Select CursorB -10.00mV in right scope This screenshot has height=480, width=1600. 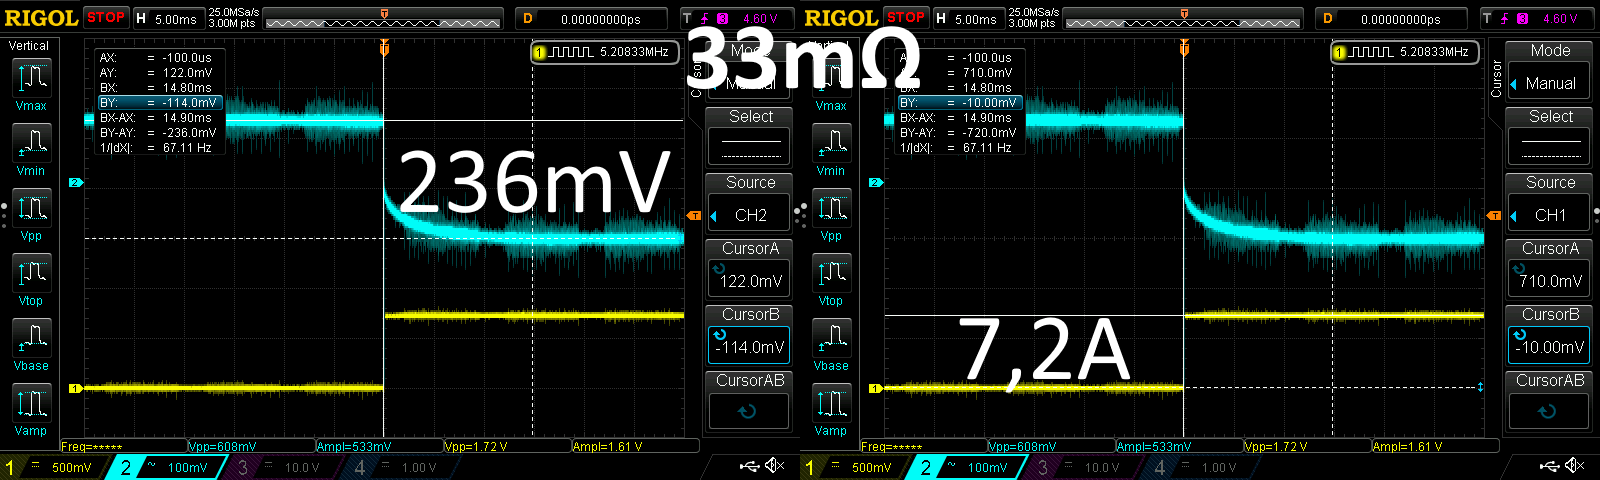tap(1550, 347)
